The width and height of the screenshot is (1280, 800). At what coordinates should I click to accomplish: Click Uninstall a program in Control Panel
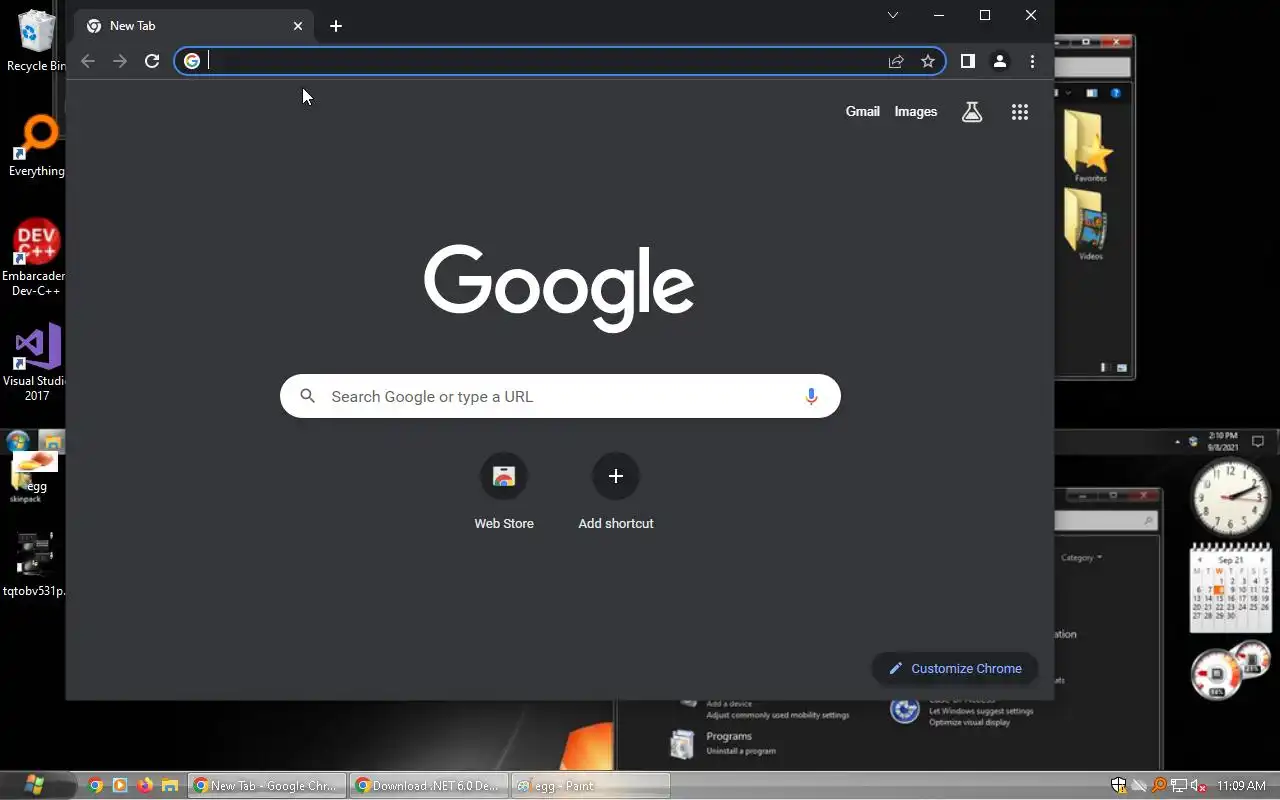coord(741,751)
